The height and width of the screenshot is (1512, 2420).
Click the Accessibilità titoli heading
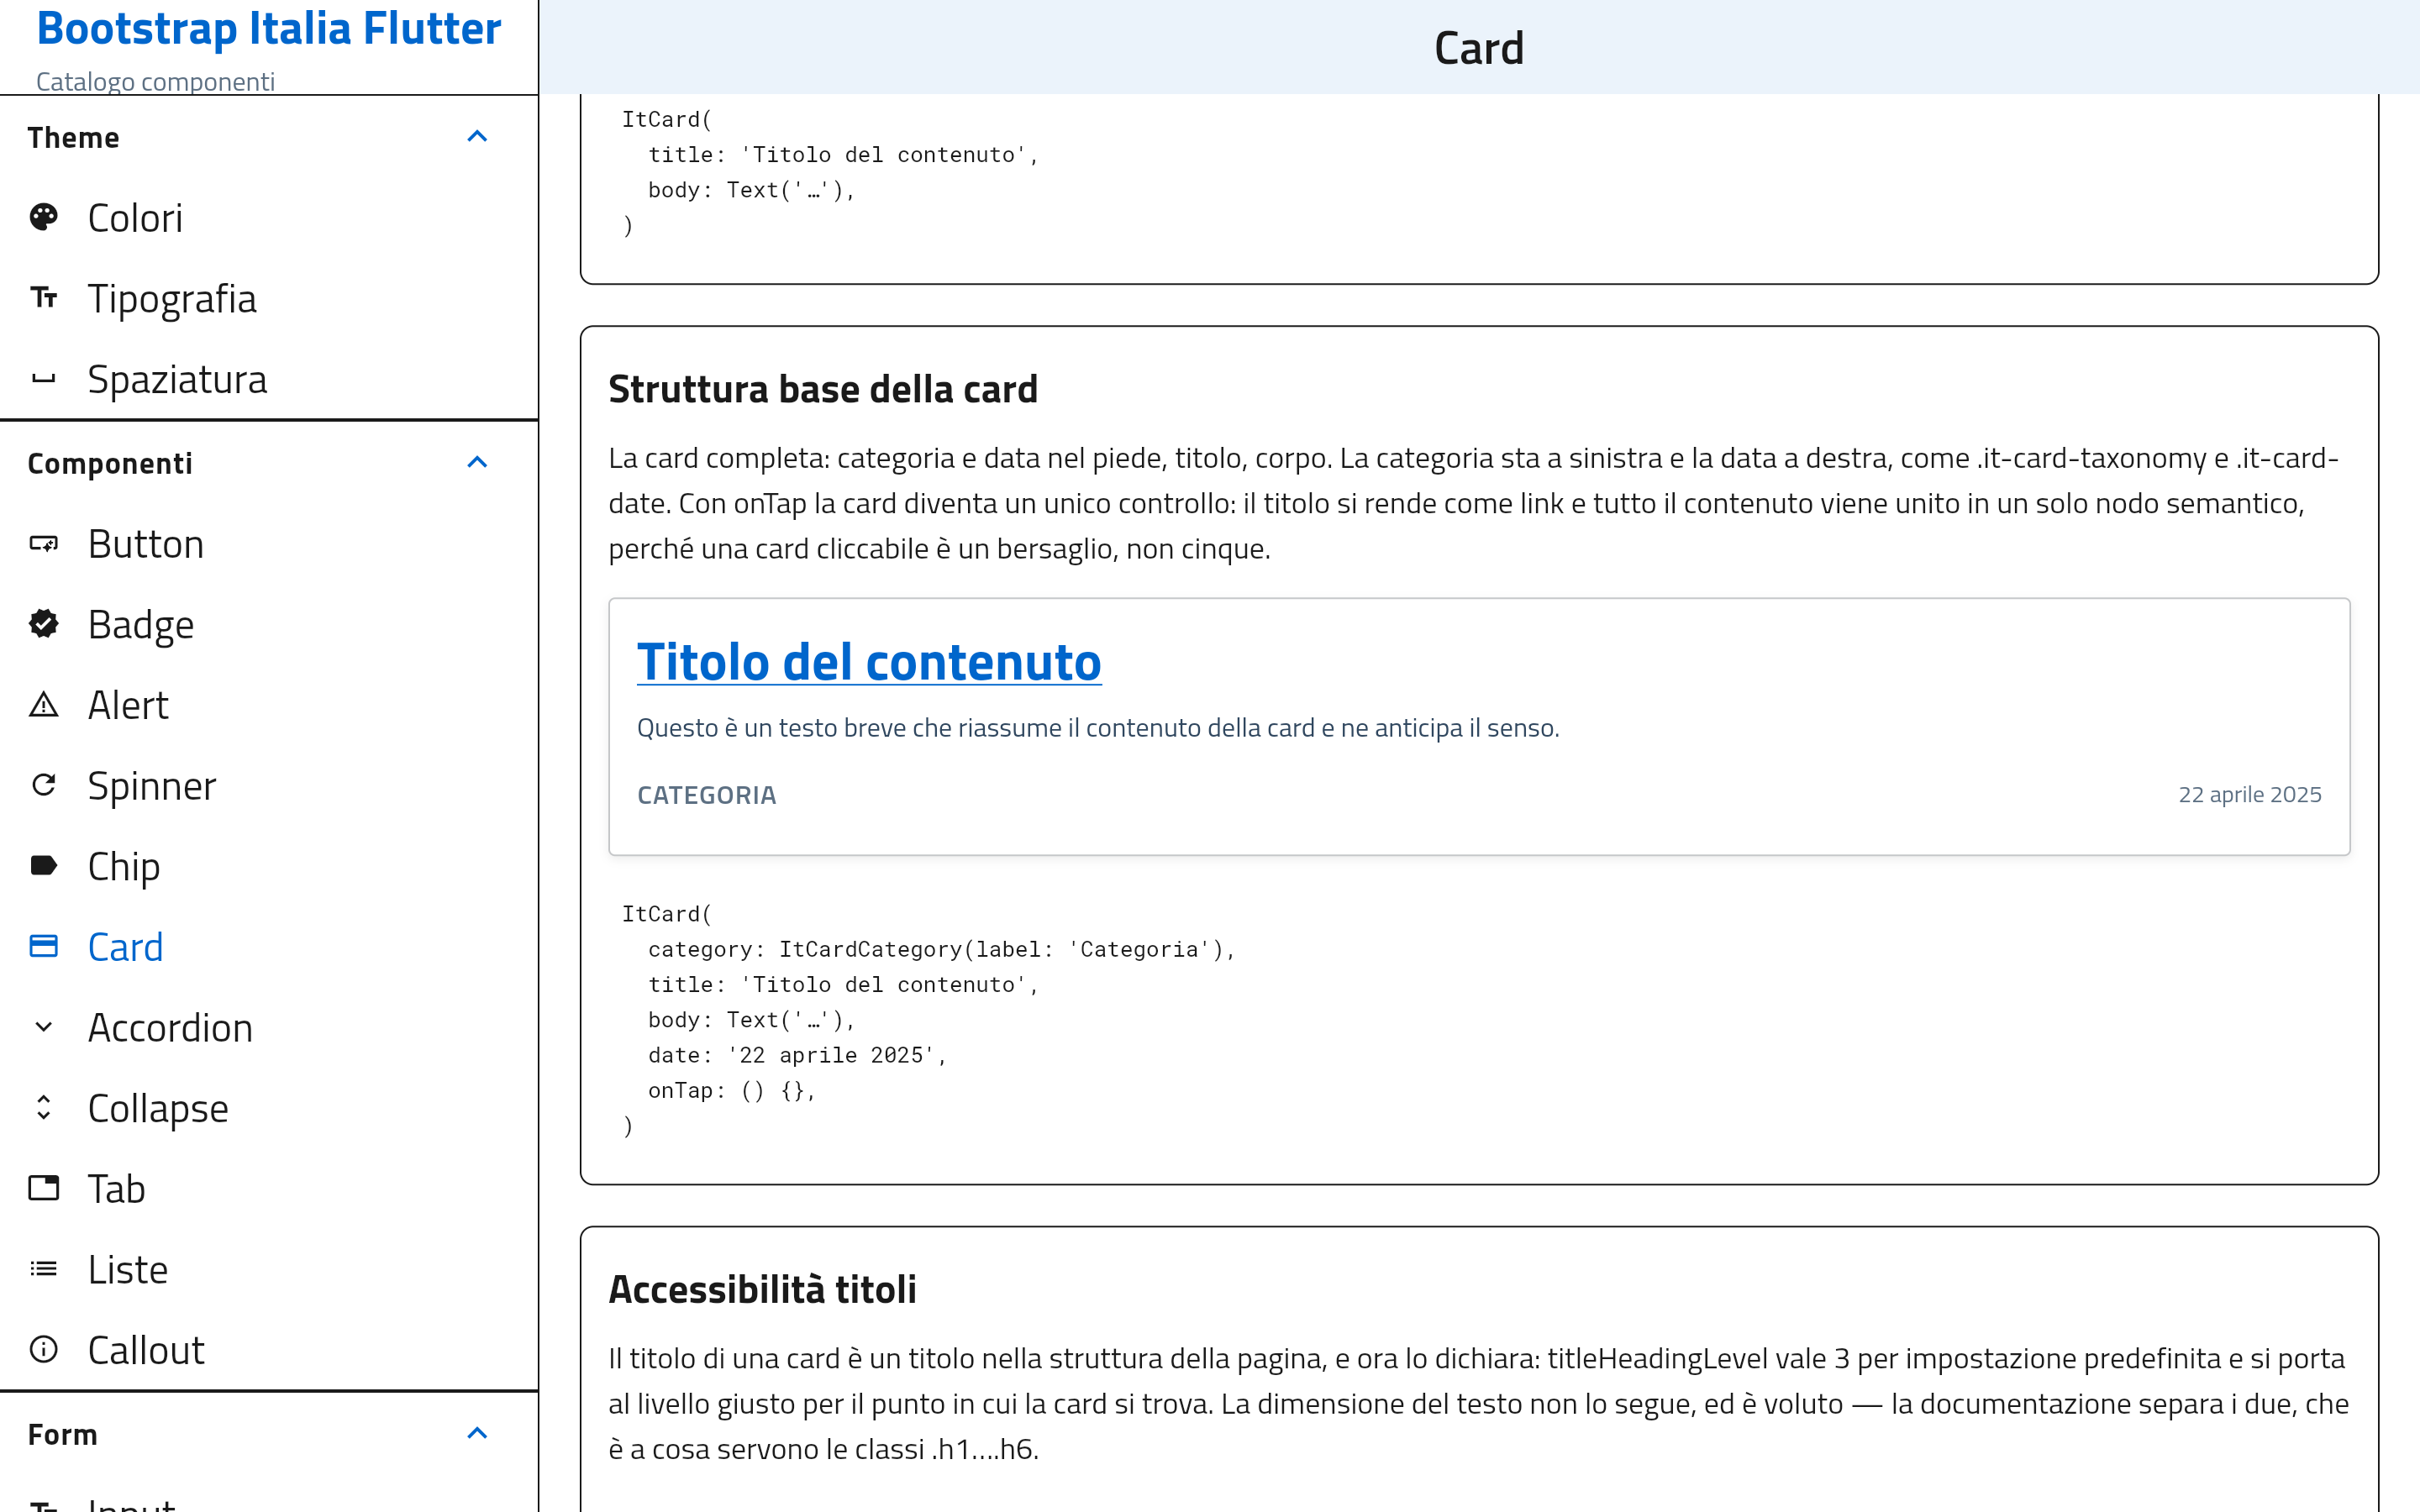pos(762,1289)
